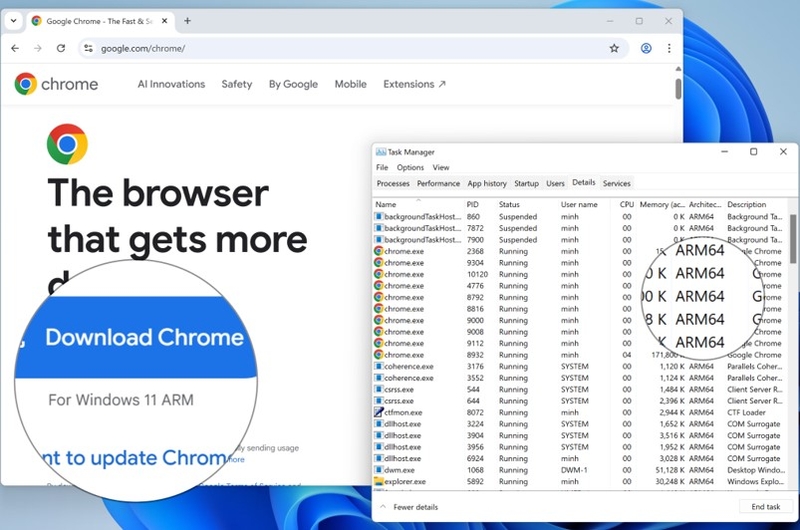Viewport: 800px width, 530px height.
Task: Select chrome.exe row with PID 8932
Action: point(581,355)
